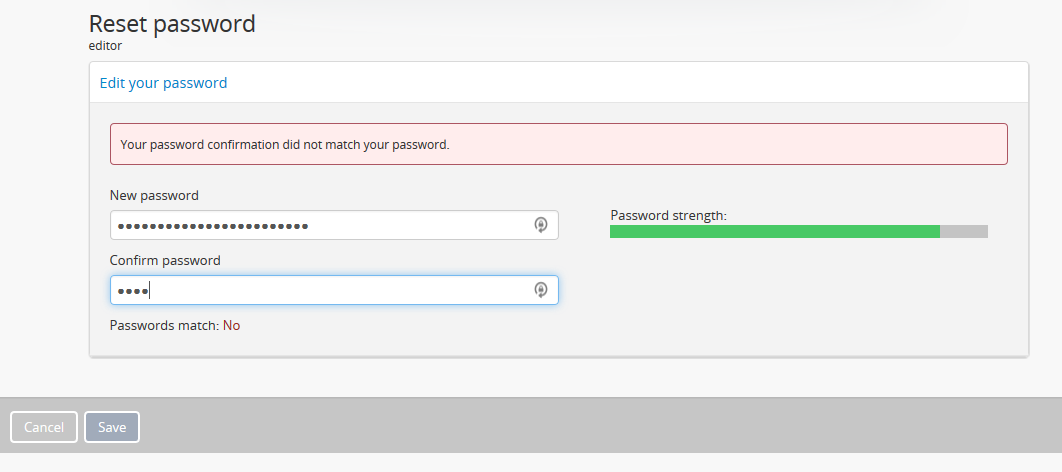
Task: Click the green filled part of strength bar
Action: [x=774, y=232]
